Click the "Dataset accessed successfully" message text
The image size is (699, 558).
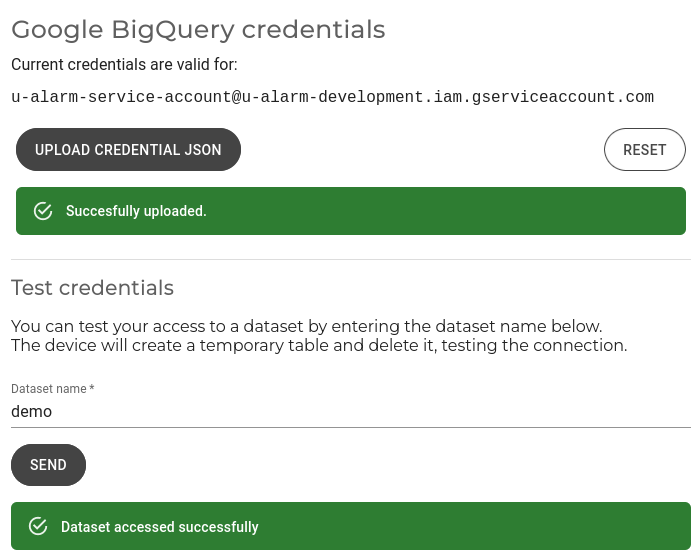[160, 527]
